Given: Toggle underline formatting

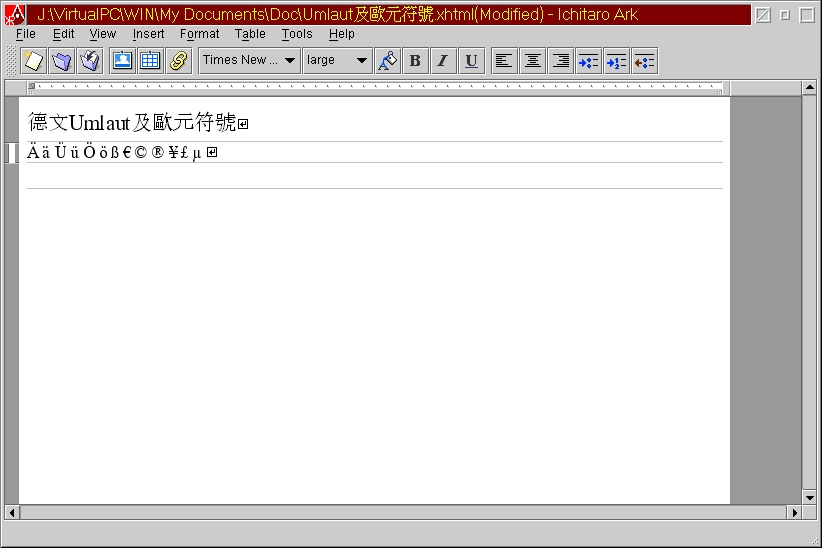Looking at the screenshot, I should click(x=472, y=61).
